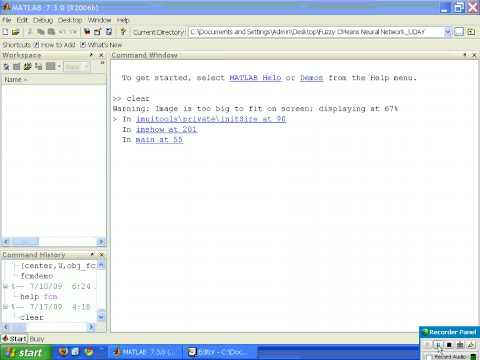Expand the Current Directory path dropdown
The height and width of the screenshot is (360, 480).
point(448,32)
